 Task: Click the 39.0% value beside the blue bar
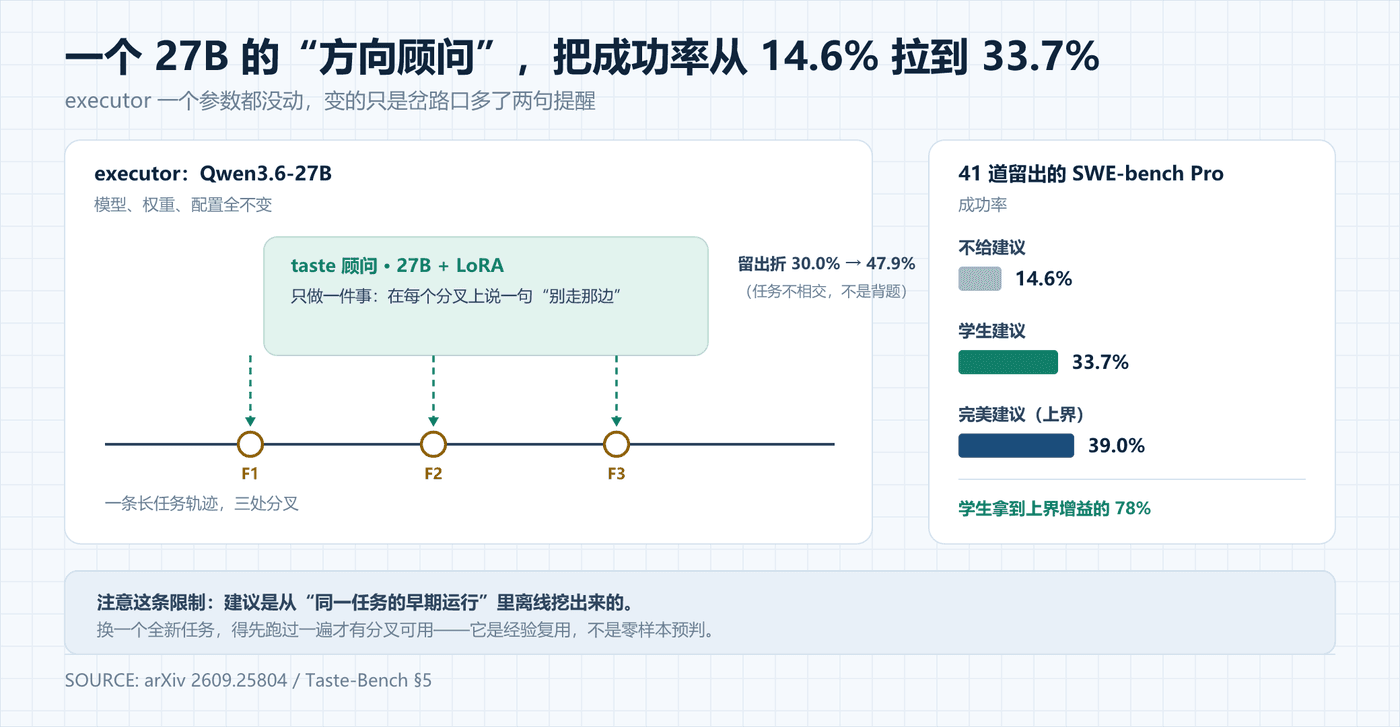point(1116,445)
